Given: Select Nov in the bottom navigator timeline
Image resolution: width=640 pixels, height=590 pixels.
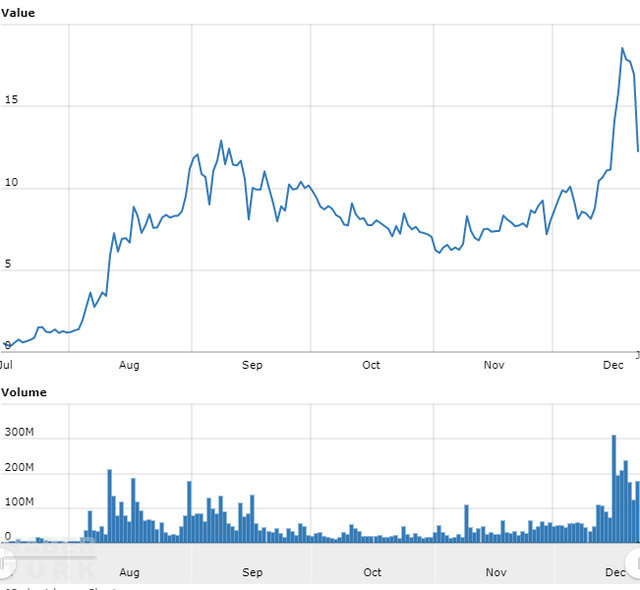Looking at the screenshot, I should (x=495, y=572).
